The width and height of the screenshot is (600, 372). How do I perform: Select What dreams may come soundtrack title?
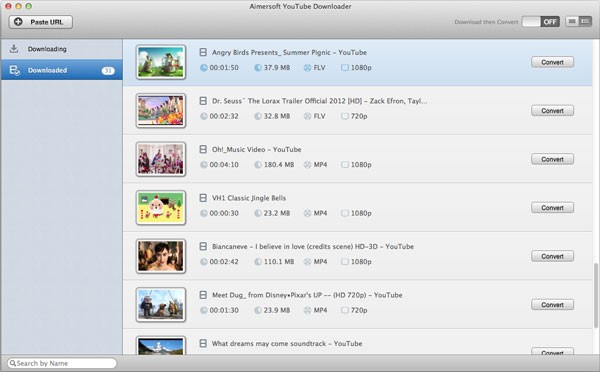tap(287, 344)
